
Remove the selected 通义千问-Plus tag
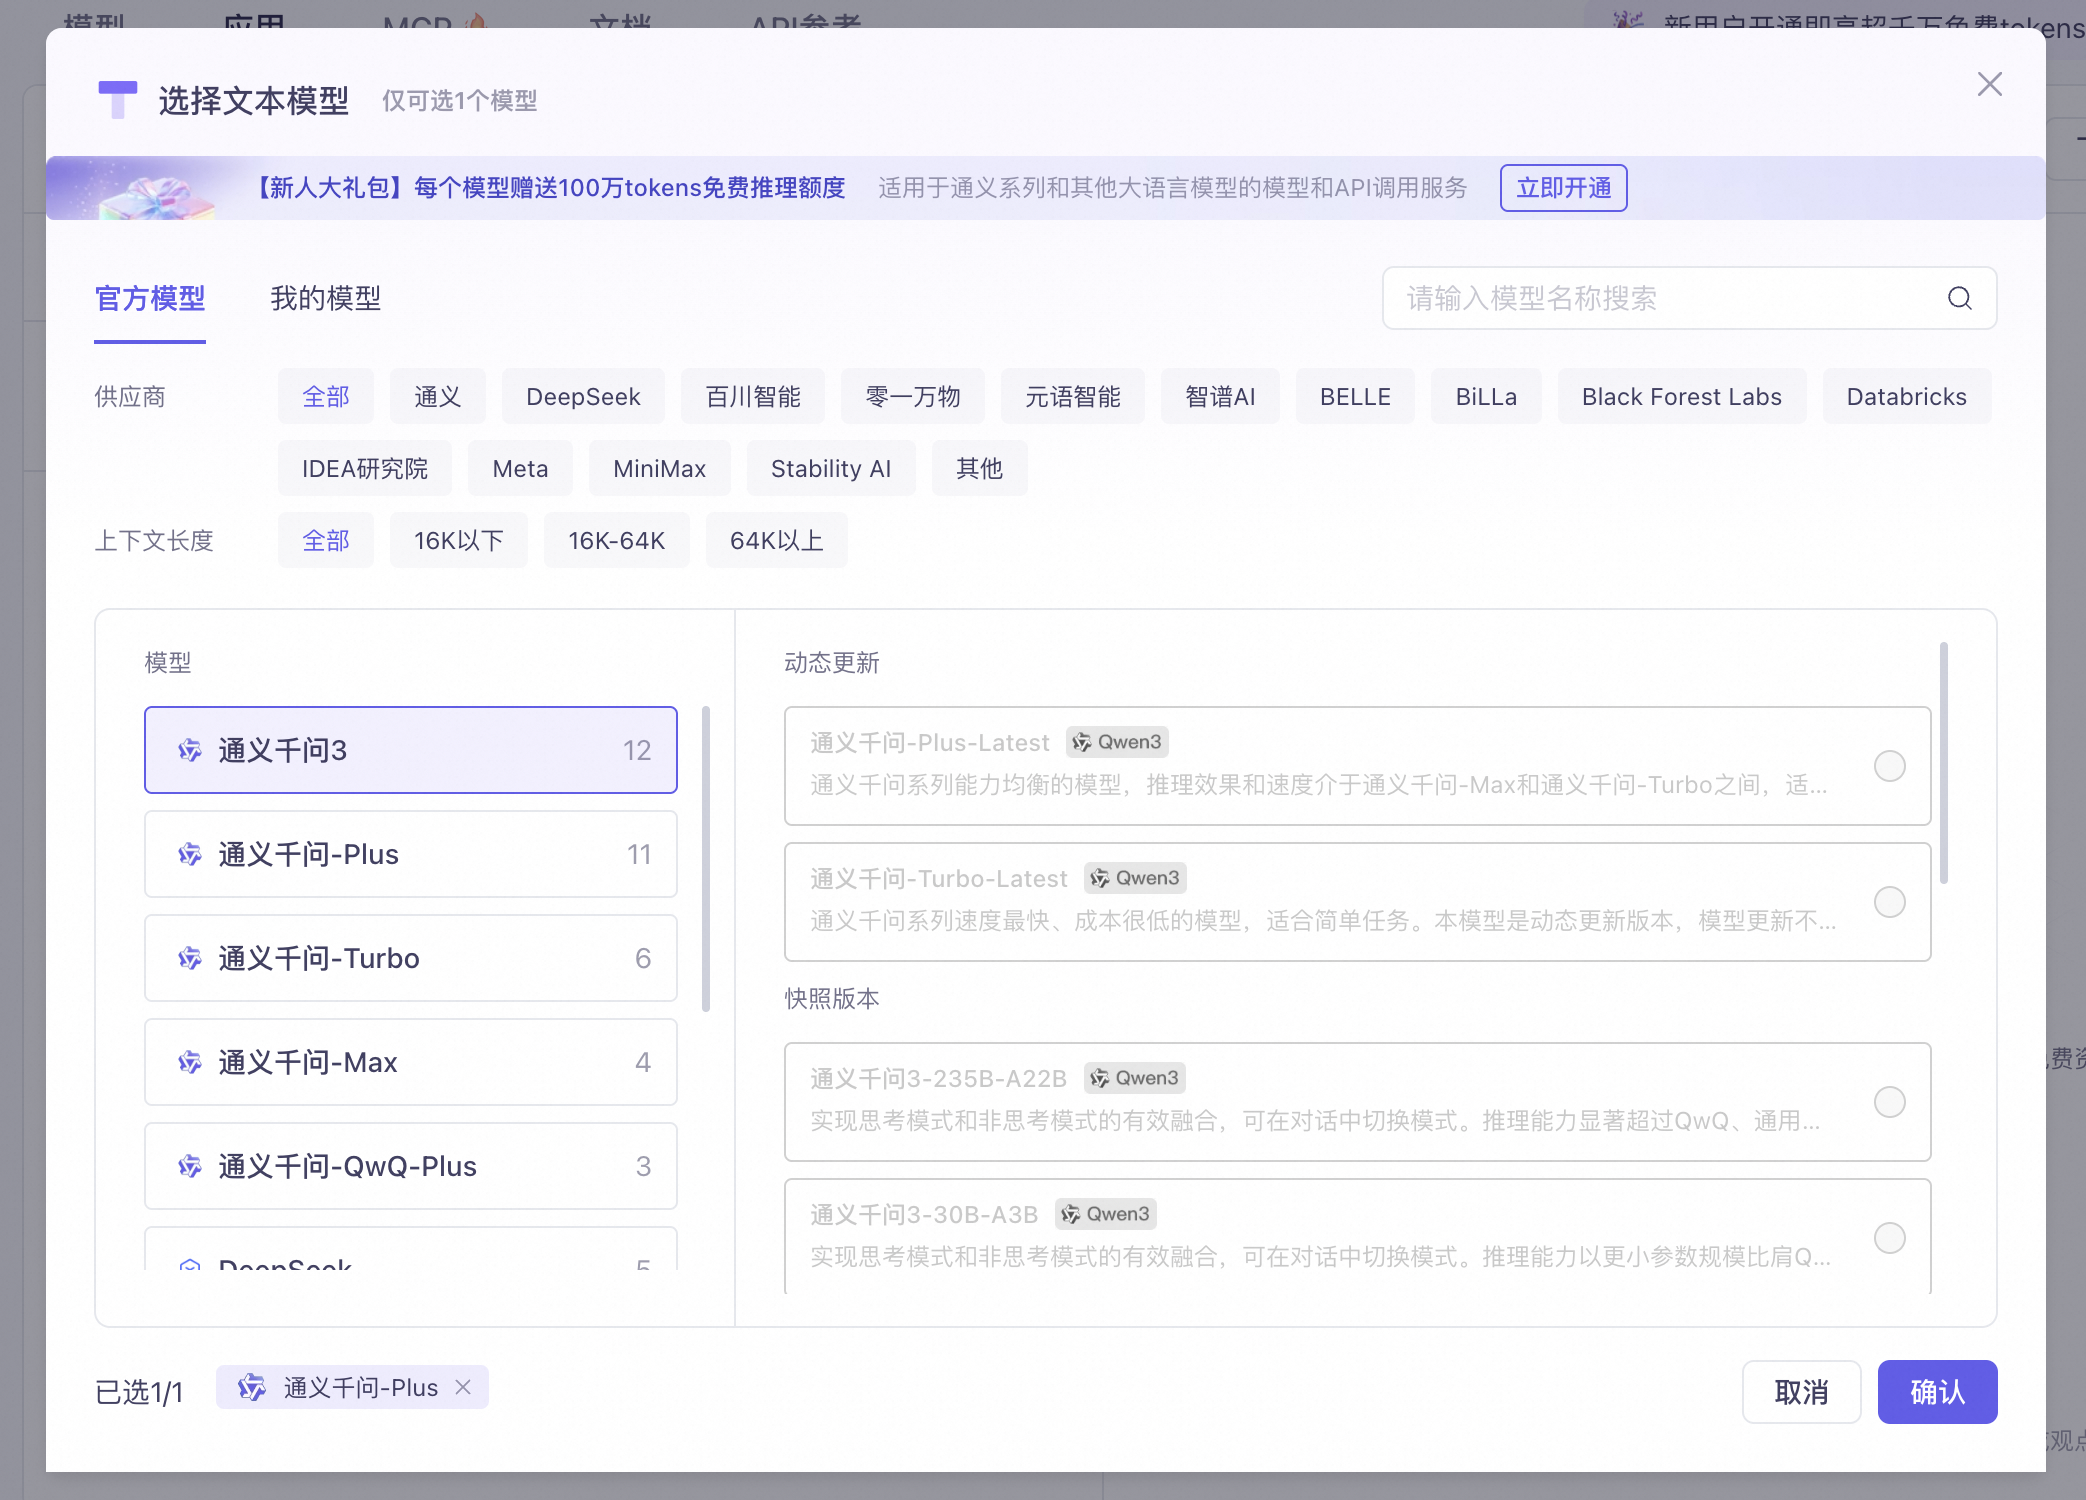pyautogui.click(x=463, y=1387)
